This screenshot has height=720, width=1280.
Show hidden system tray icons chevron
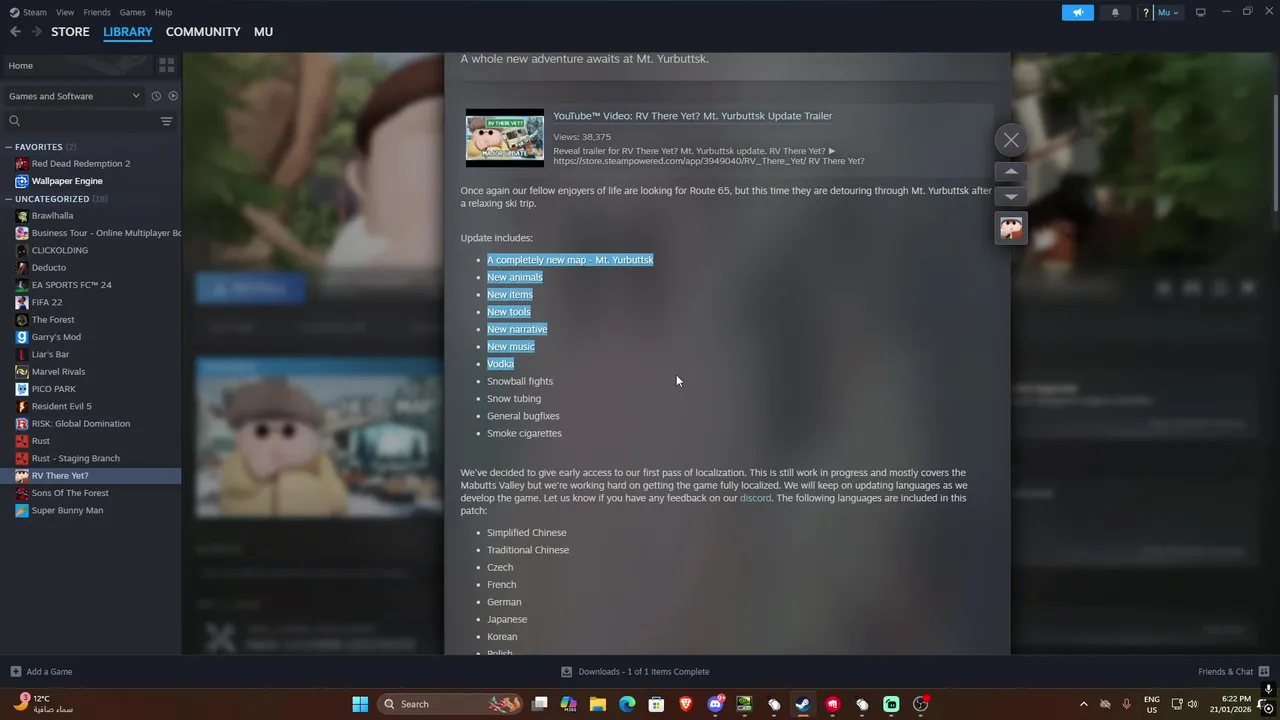click(x=1083, y=704)
